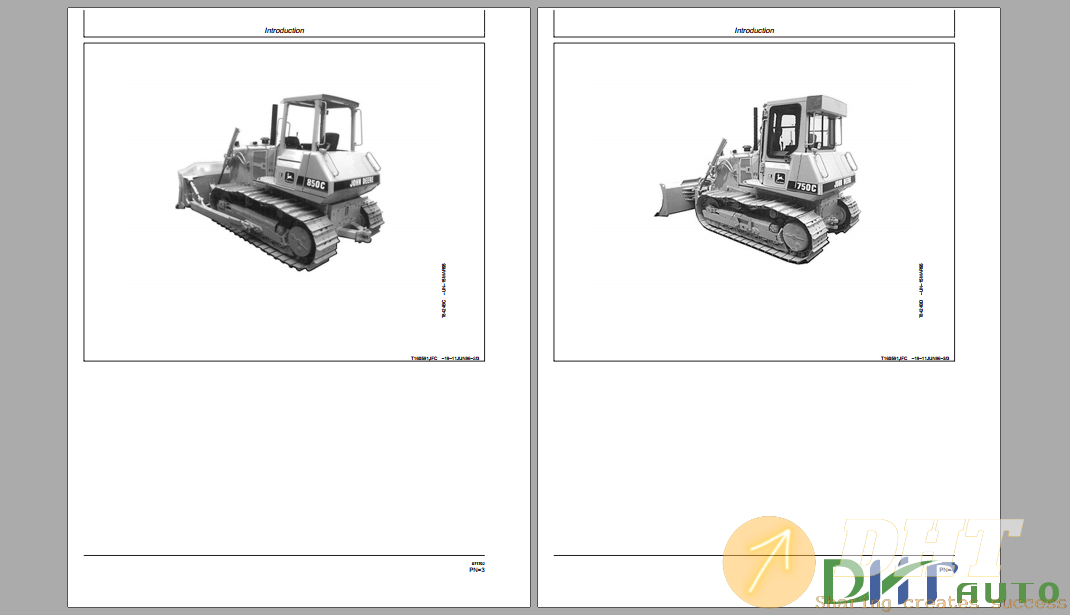Click the "850C" model label on dozer

[x=315, y=184]
